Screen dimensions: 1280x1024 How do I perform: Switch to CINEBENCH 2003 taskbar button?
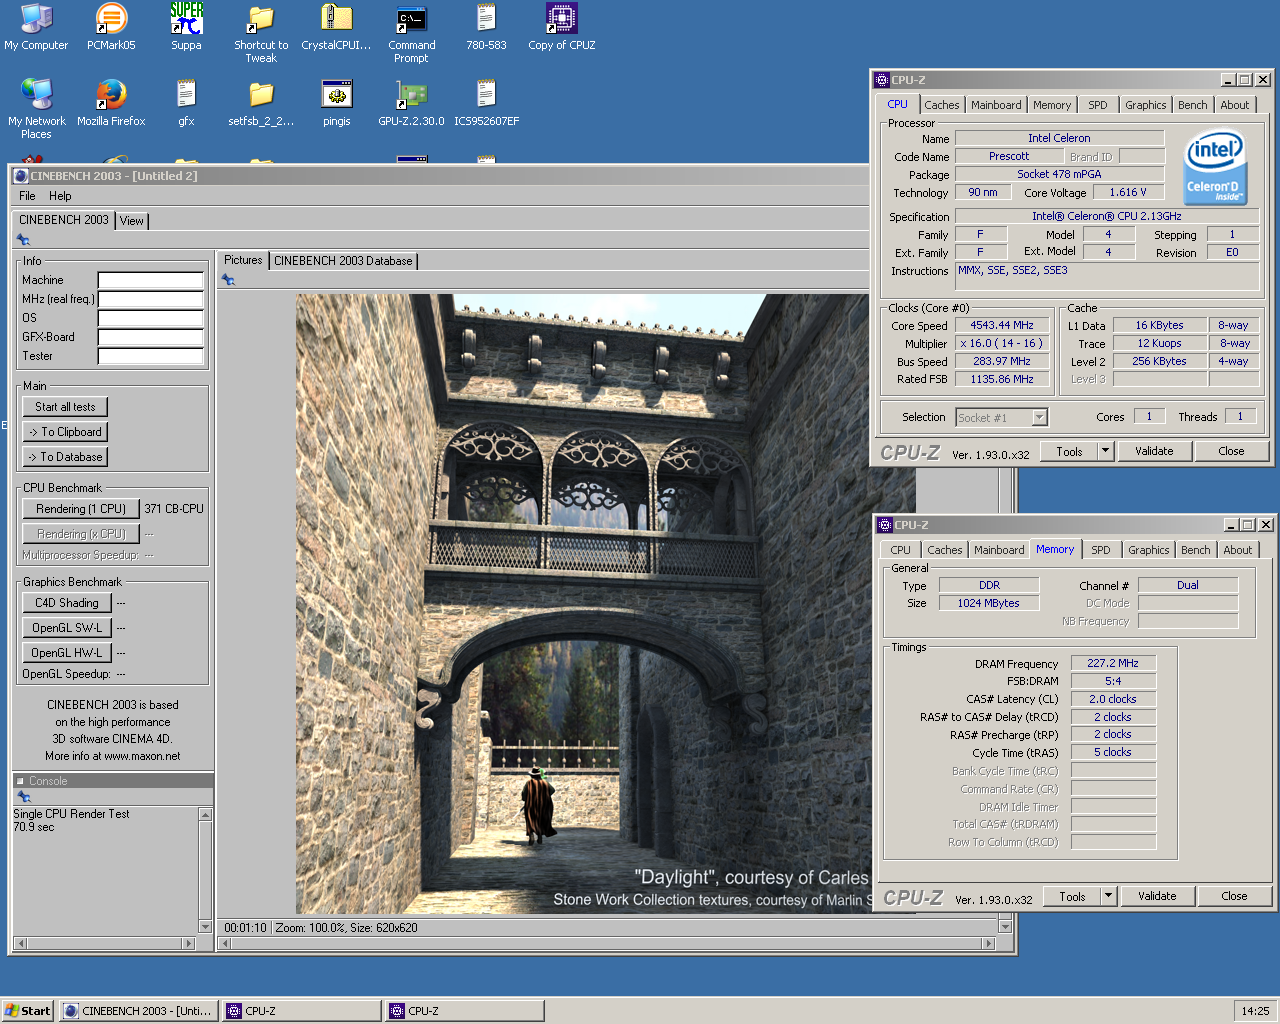138,1011
